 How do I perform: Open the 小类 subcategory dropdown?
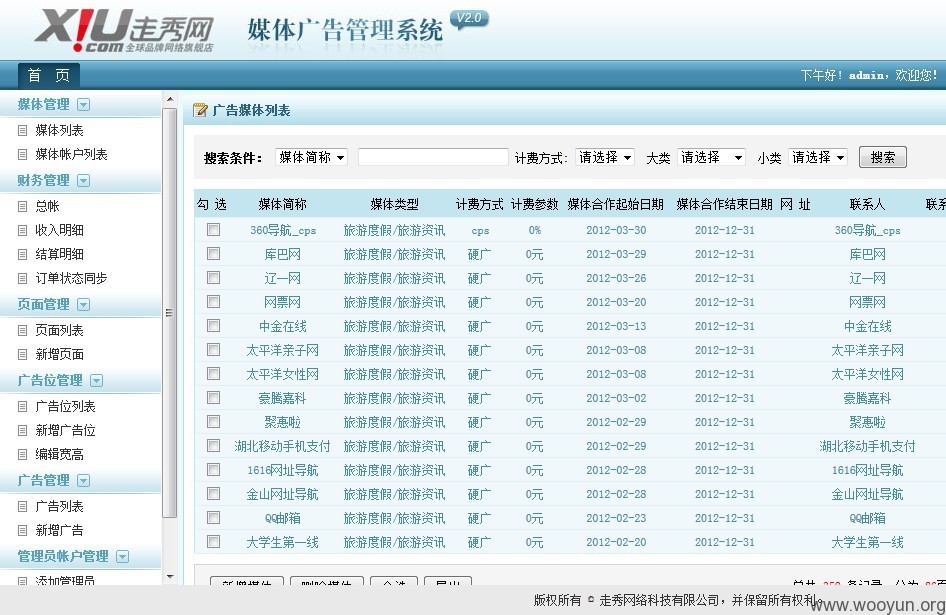(817, 158)
